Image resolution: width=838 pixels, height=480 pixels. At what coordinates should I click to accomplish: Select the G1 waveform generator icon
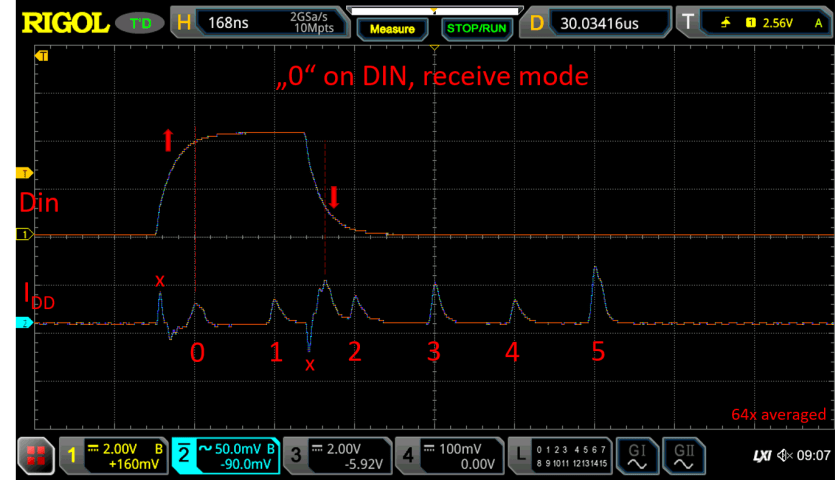click(x=636, y=457)
